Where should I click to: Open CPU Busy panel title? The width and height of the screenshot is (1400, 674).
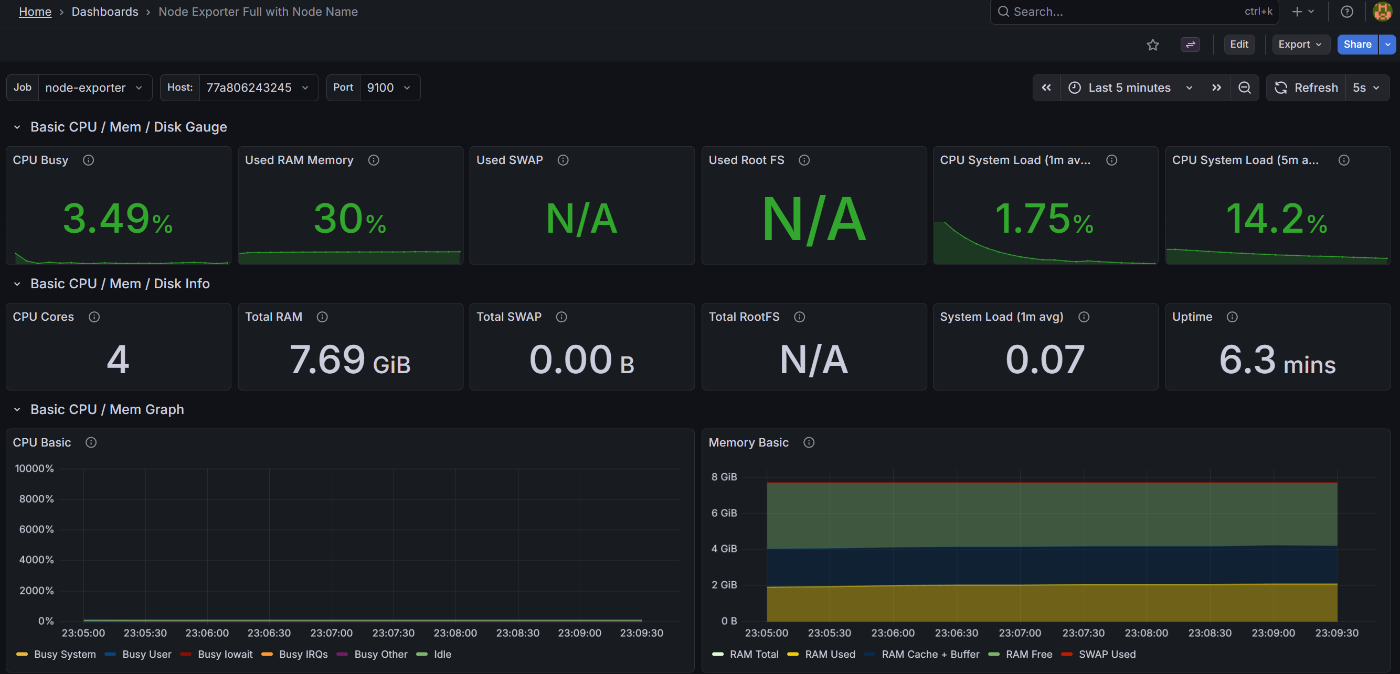click(41, 160)
